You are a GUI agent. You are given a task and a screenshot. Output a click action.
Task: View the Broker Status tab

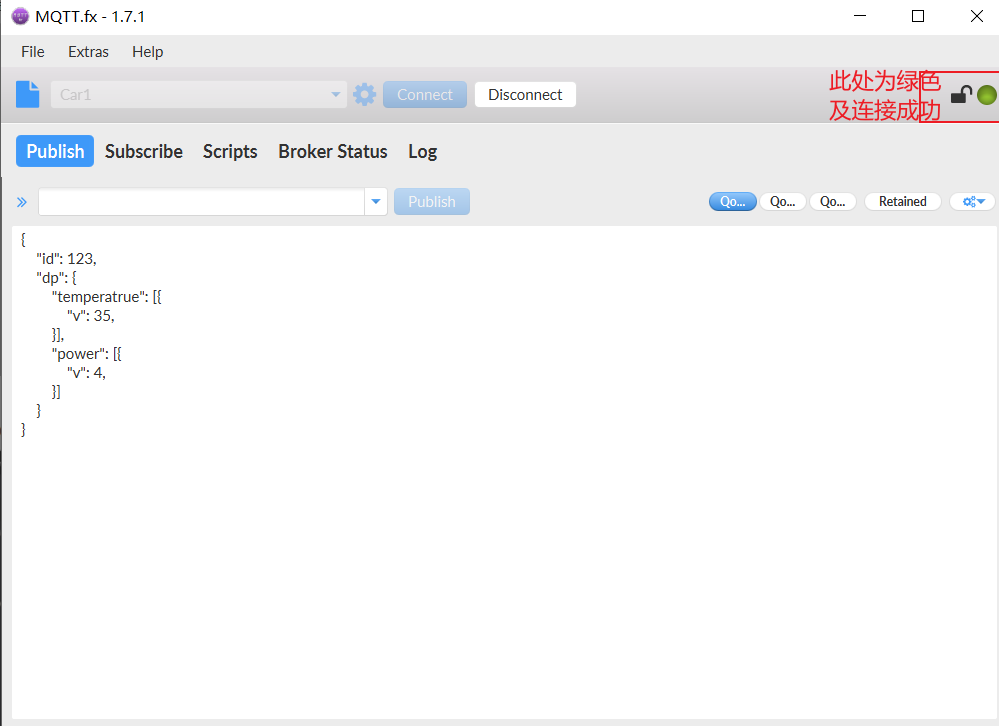pos(332,151)
